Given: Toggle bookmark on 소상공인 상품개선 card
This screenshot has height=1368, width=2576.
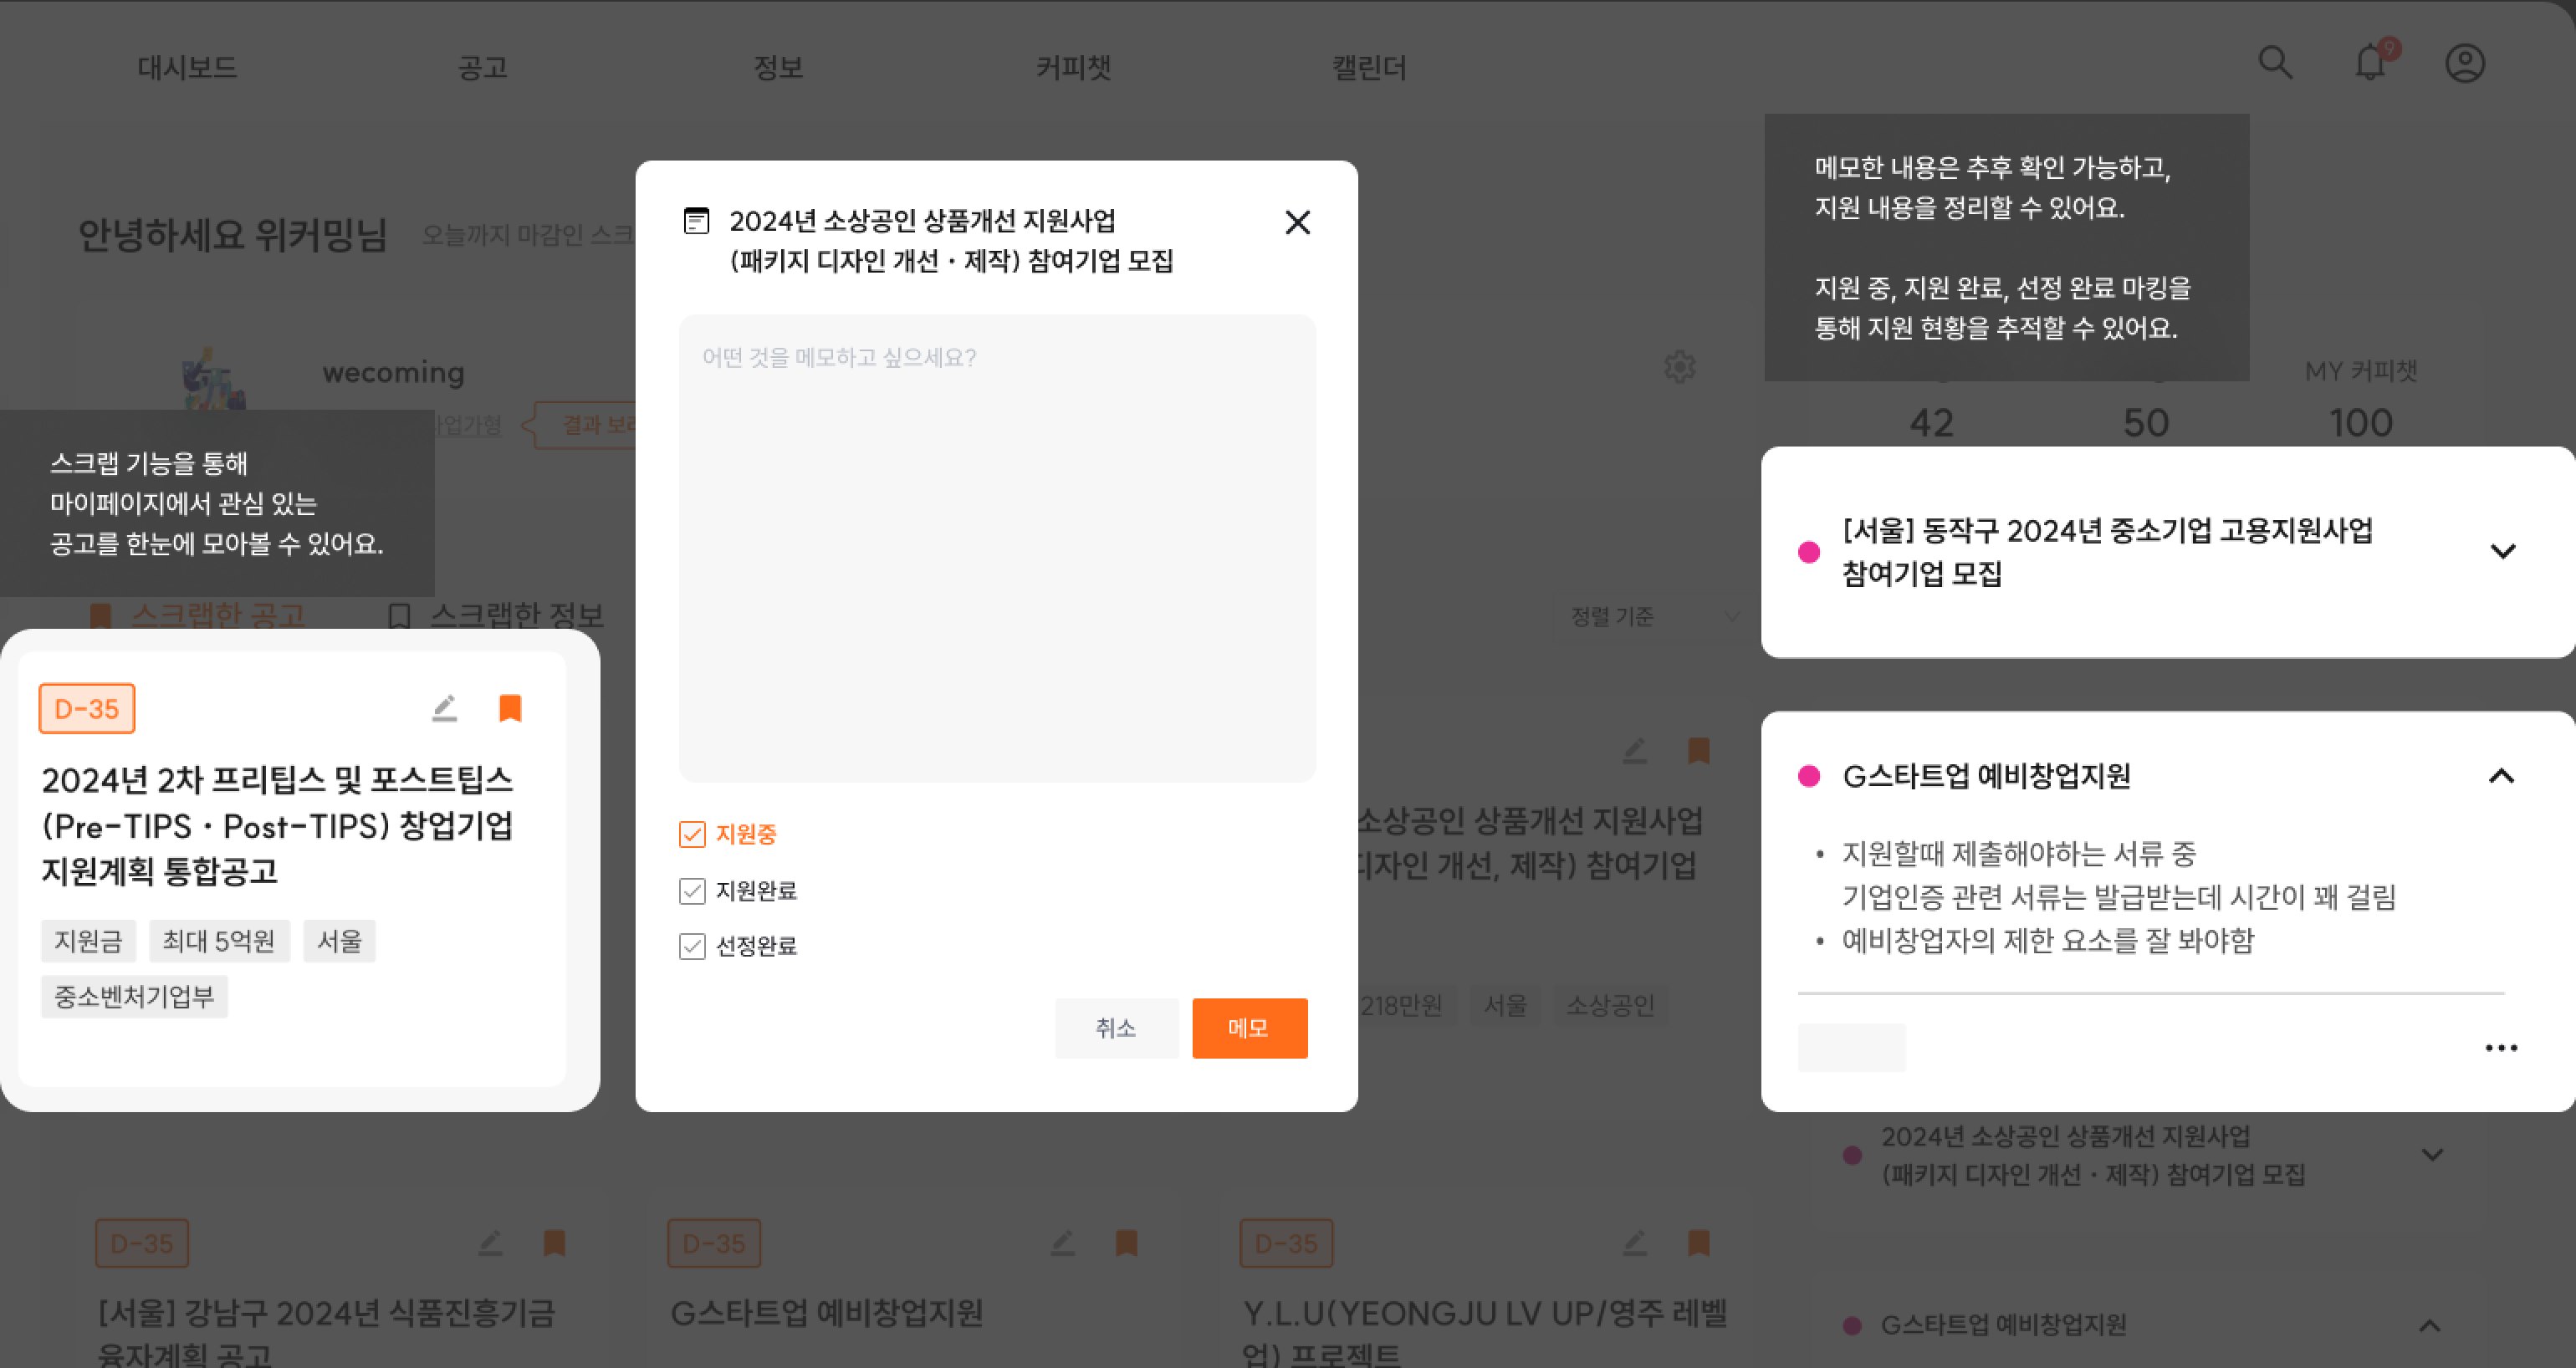Looking at the screenshot, I should (x=1698, y=751).
